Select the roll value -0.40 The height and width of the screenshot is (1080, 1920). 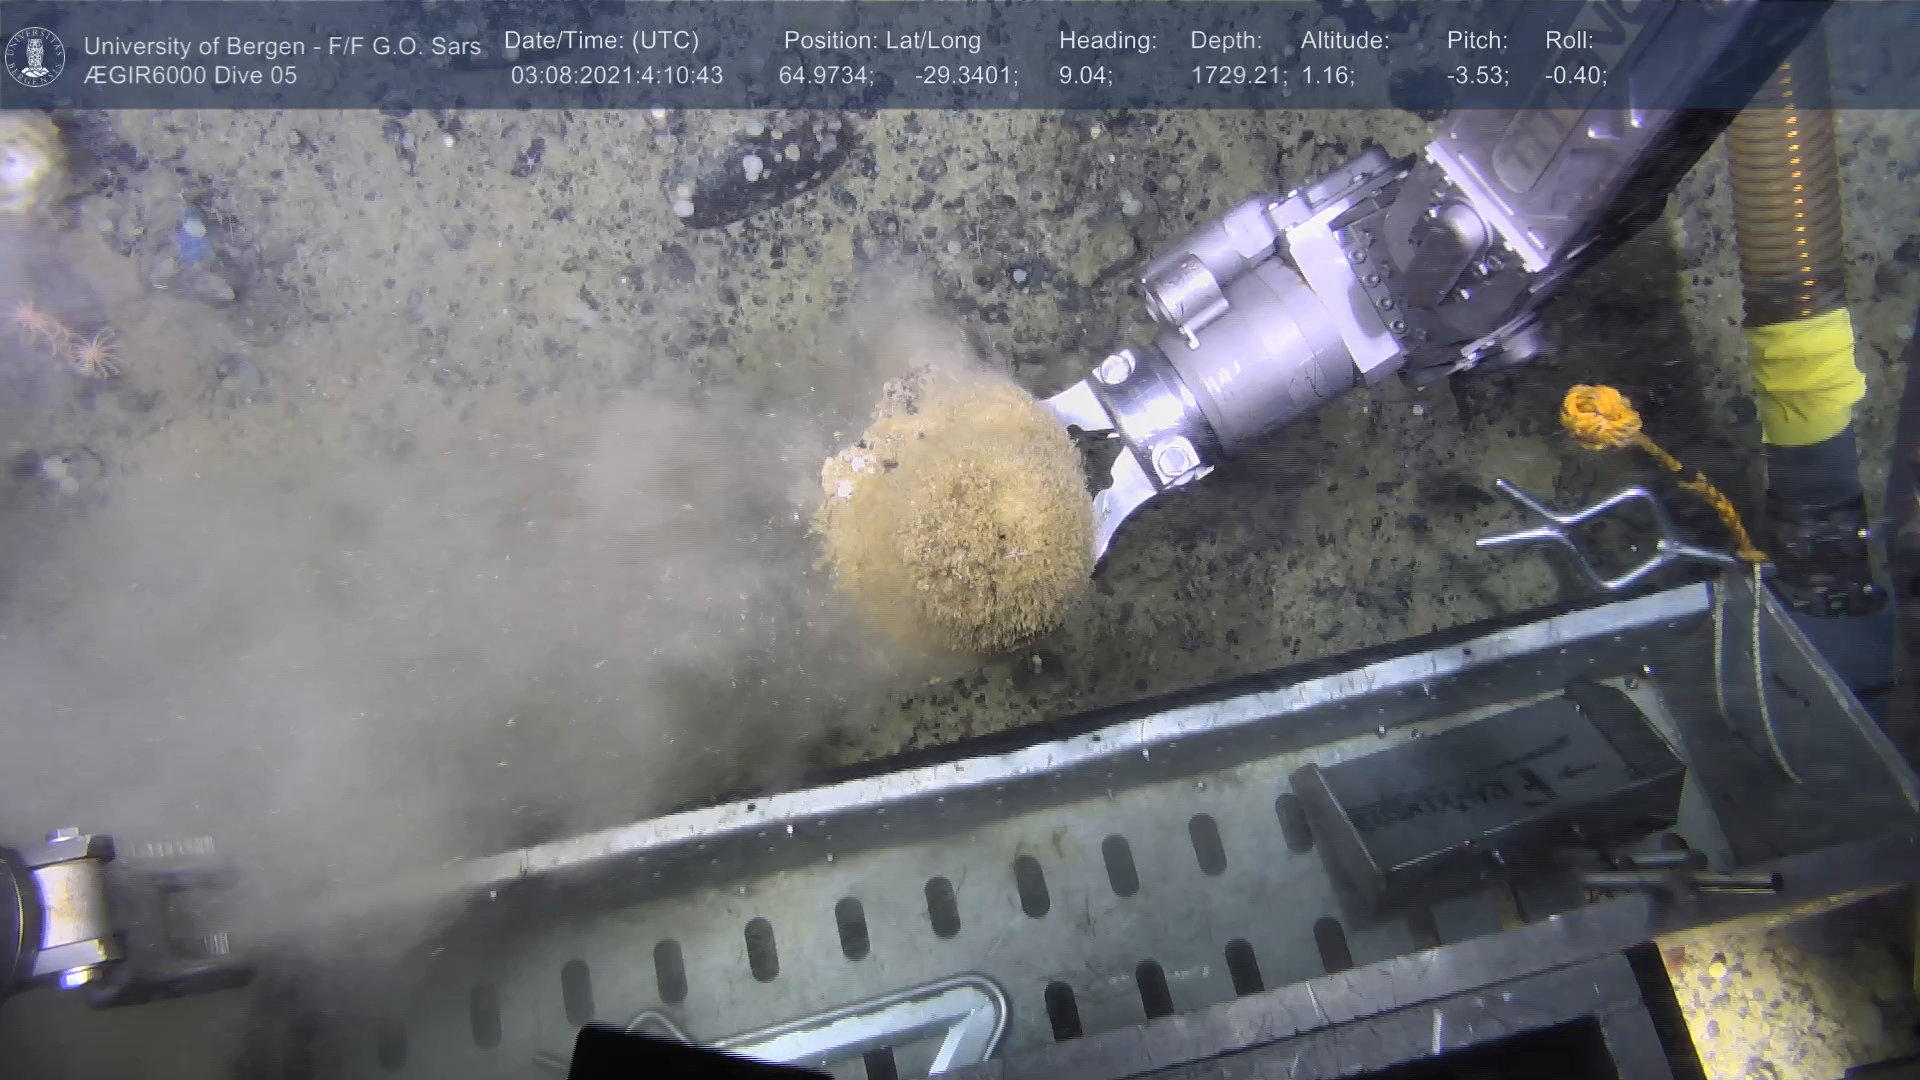point(1575,76)
